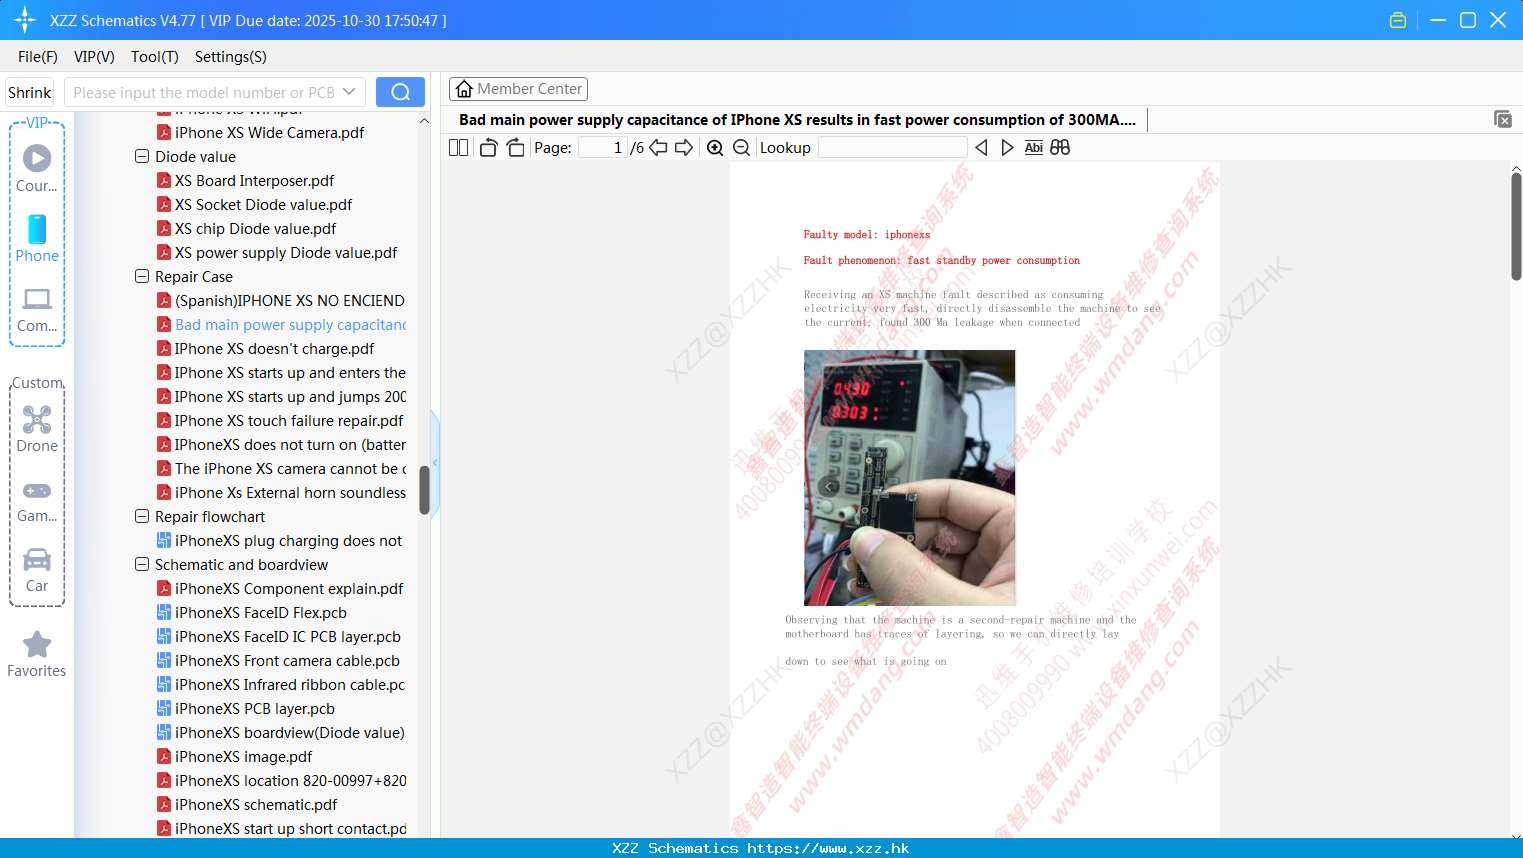Open iPhoneXS Component explain.pdf

click(281, 589)
